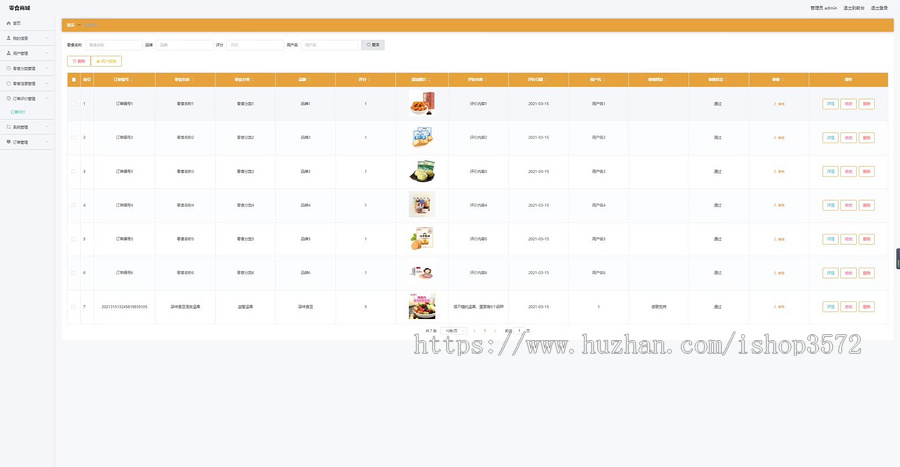Click the pagination go-to page number input
This screenshot has width=900, height=467.
(519, 331)
